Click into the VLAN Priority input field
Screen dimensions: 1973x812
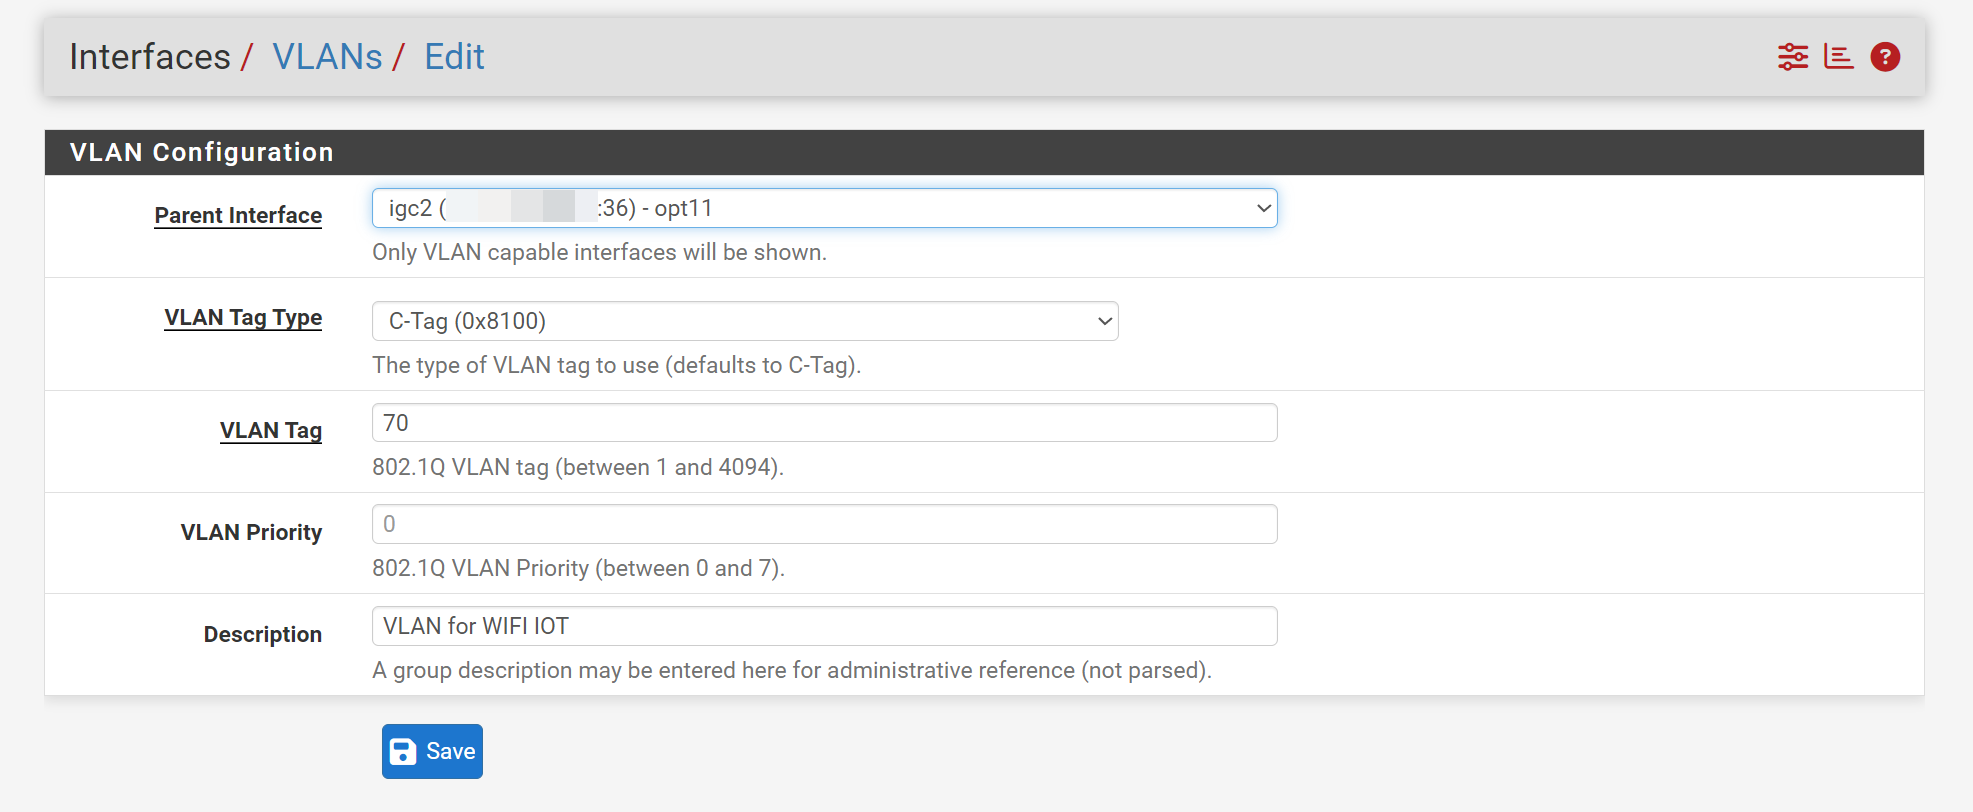point(823,524)
